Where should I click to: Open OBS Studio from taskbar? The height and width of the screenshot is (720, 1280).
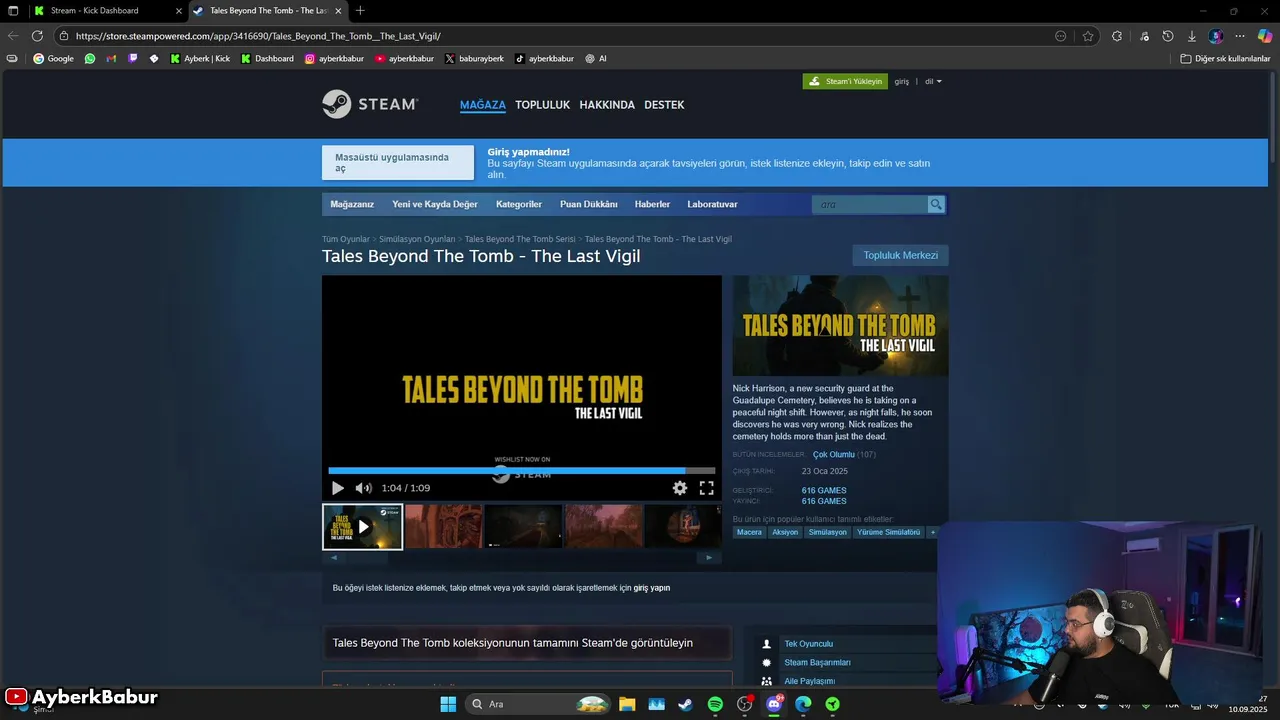pyautogui.click(x=744, y=704)
